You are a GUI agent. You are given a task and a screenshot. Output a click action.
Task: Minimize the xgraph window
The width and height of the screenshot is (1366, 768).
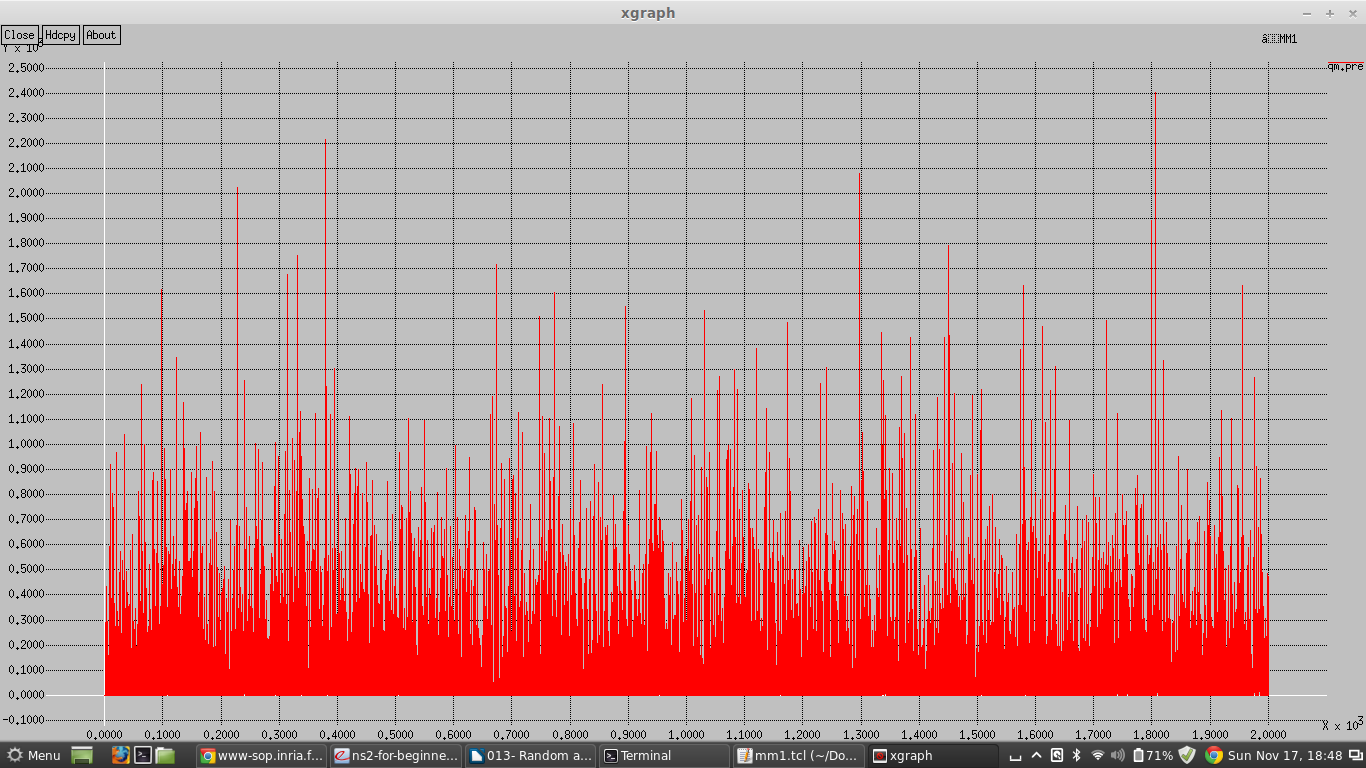point(1307,13)
